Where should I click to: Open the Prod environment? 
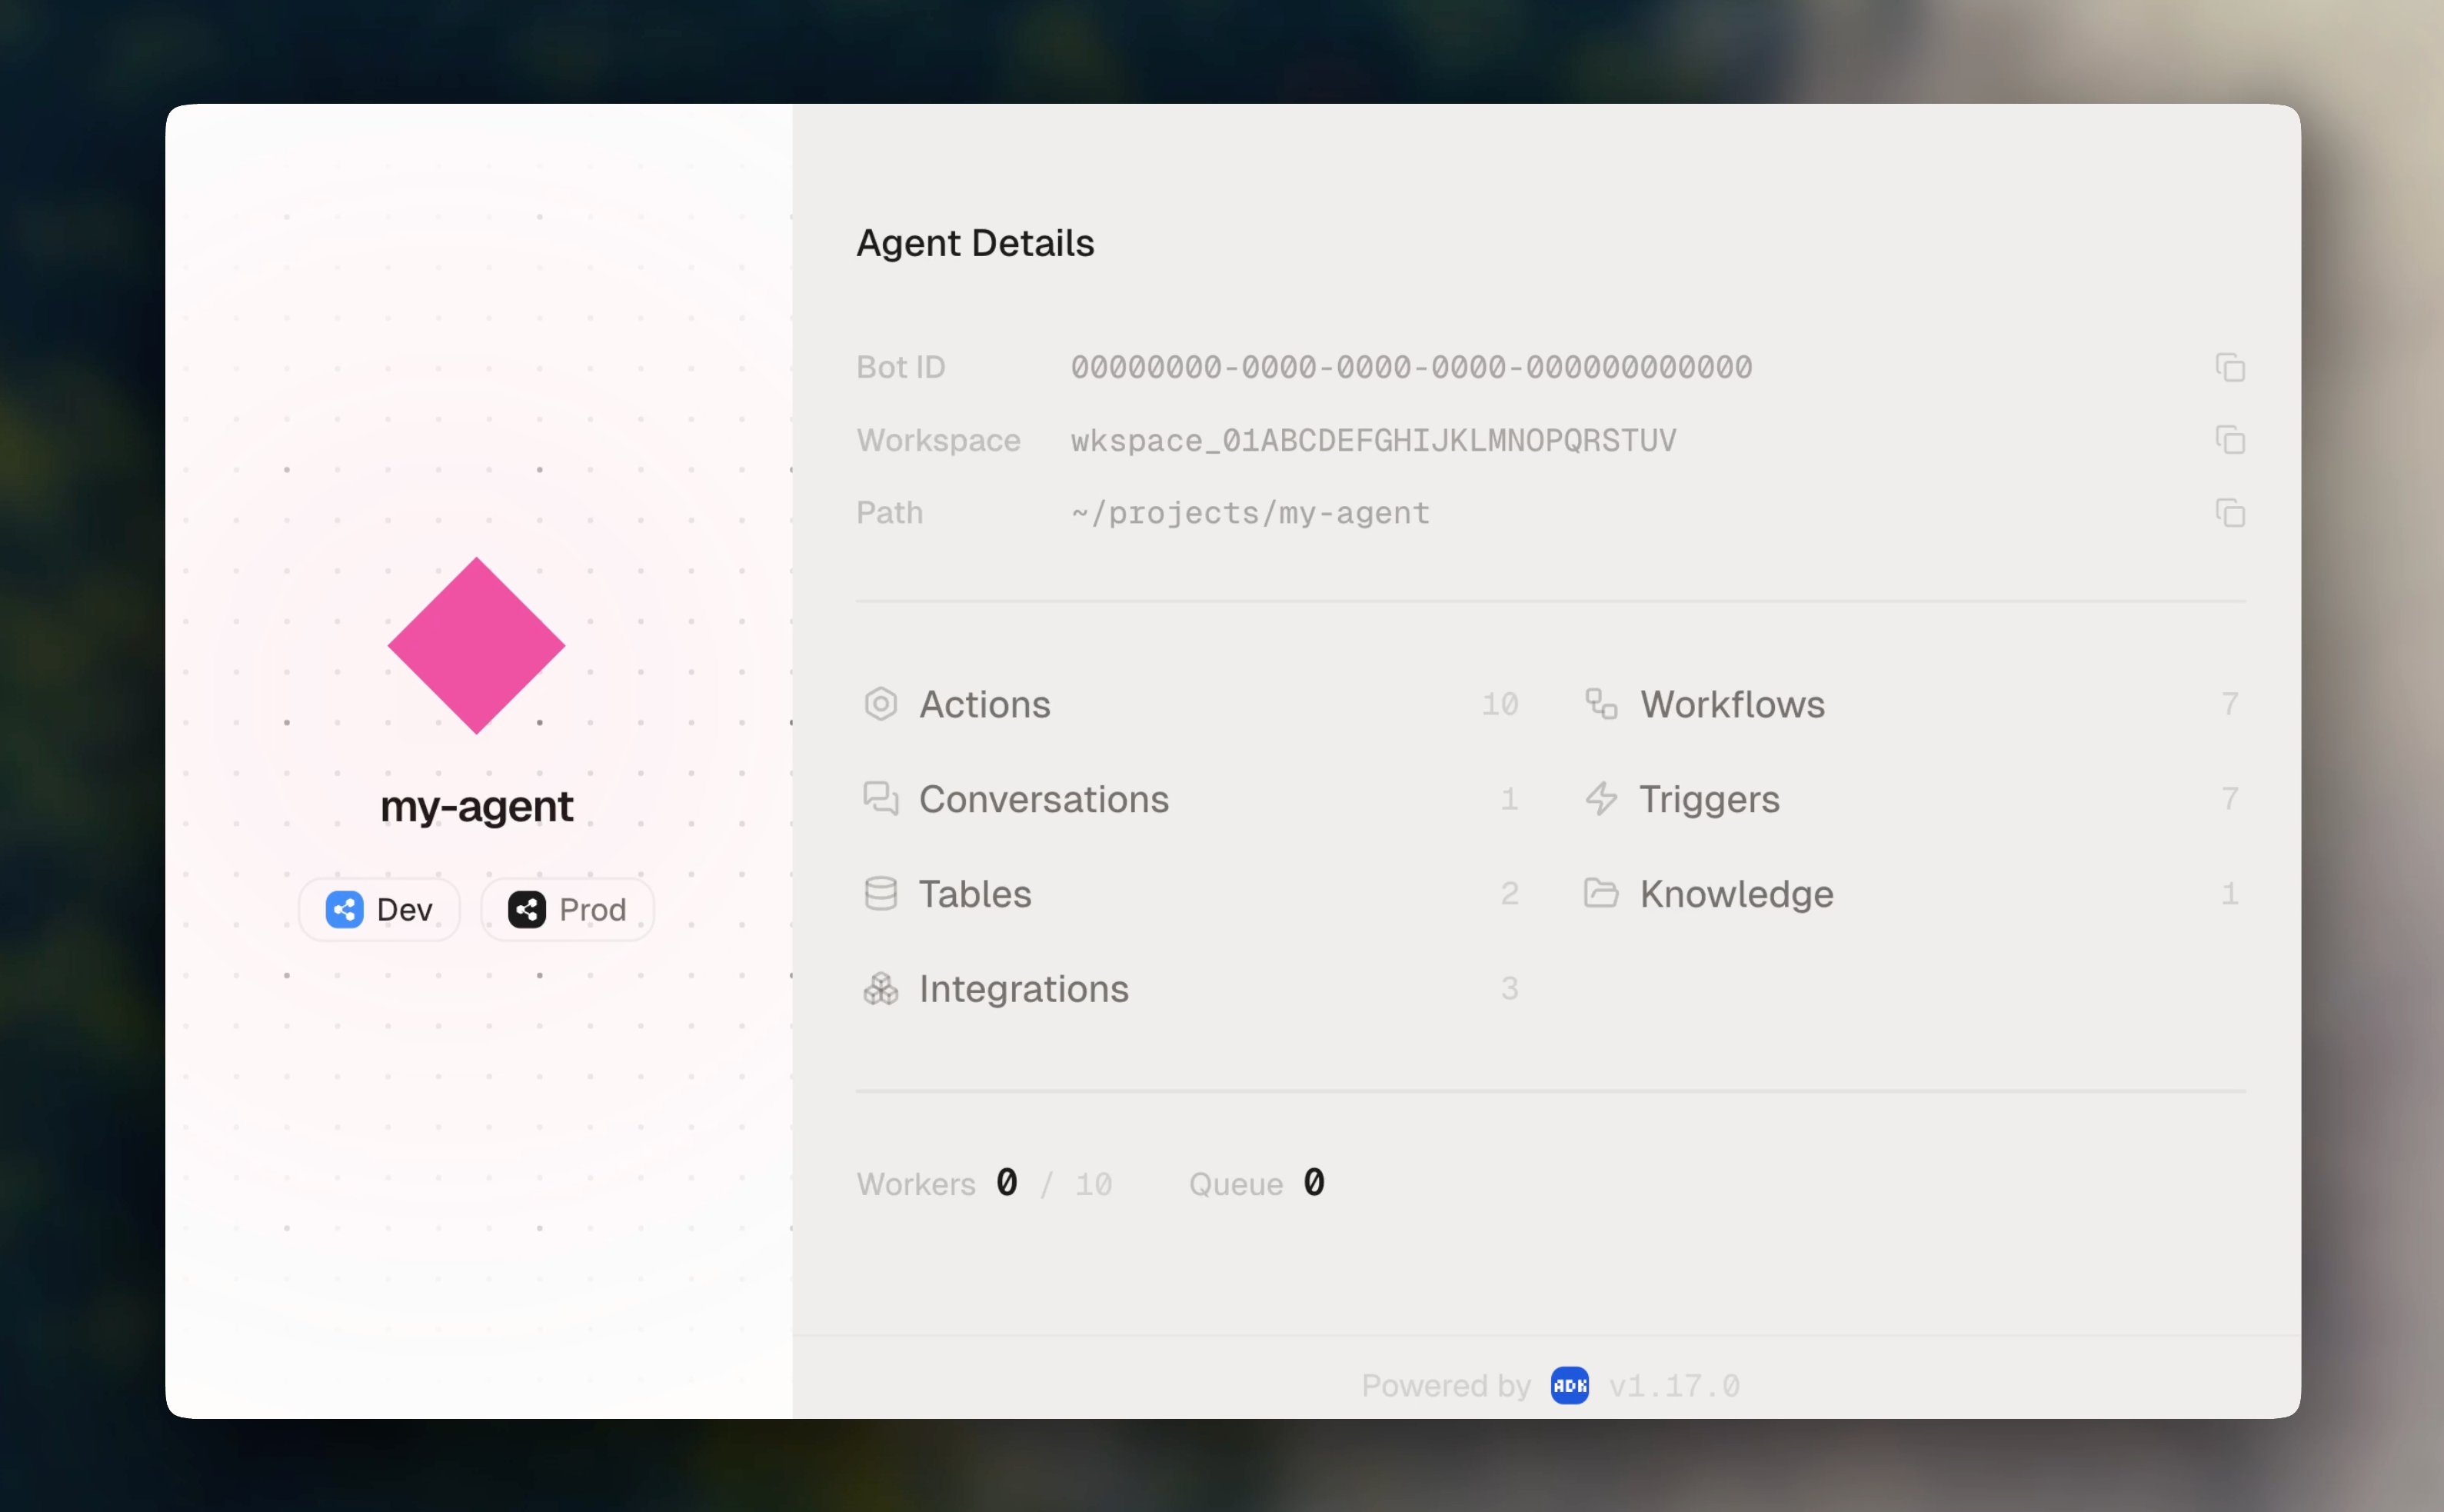coord(567,910)
